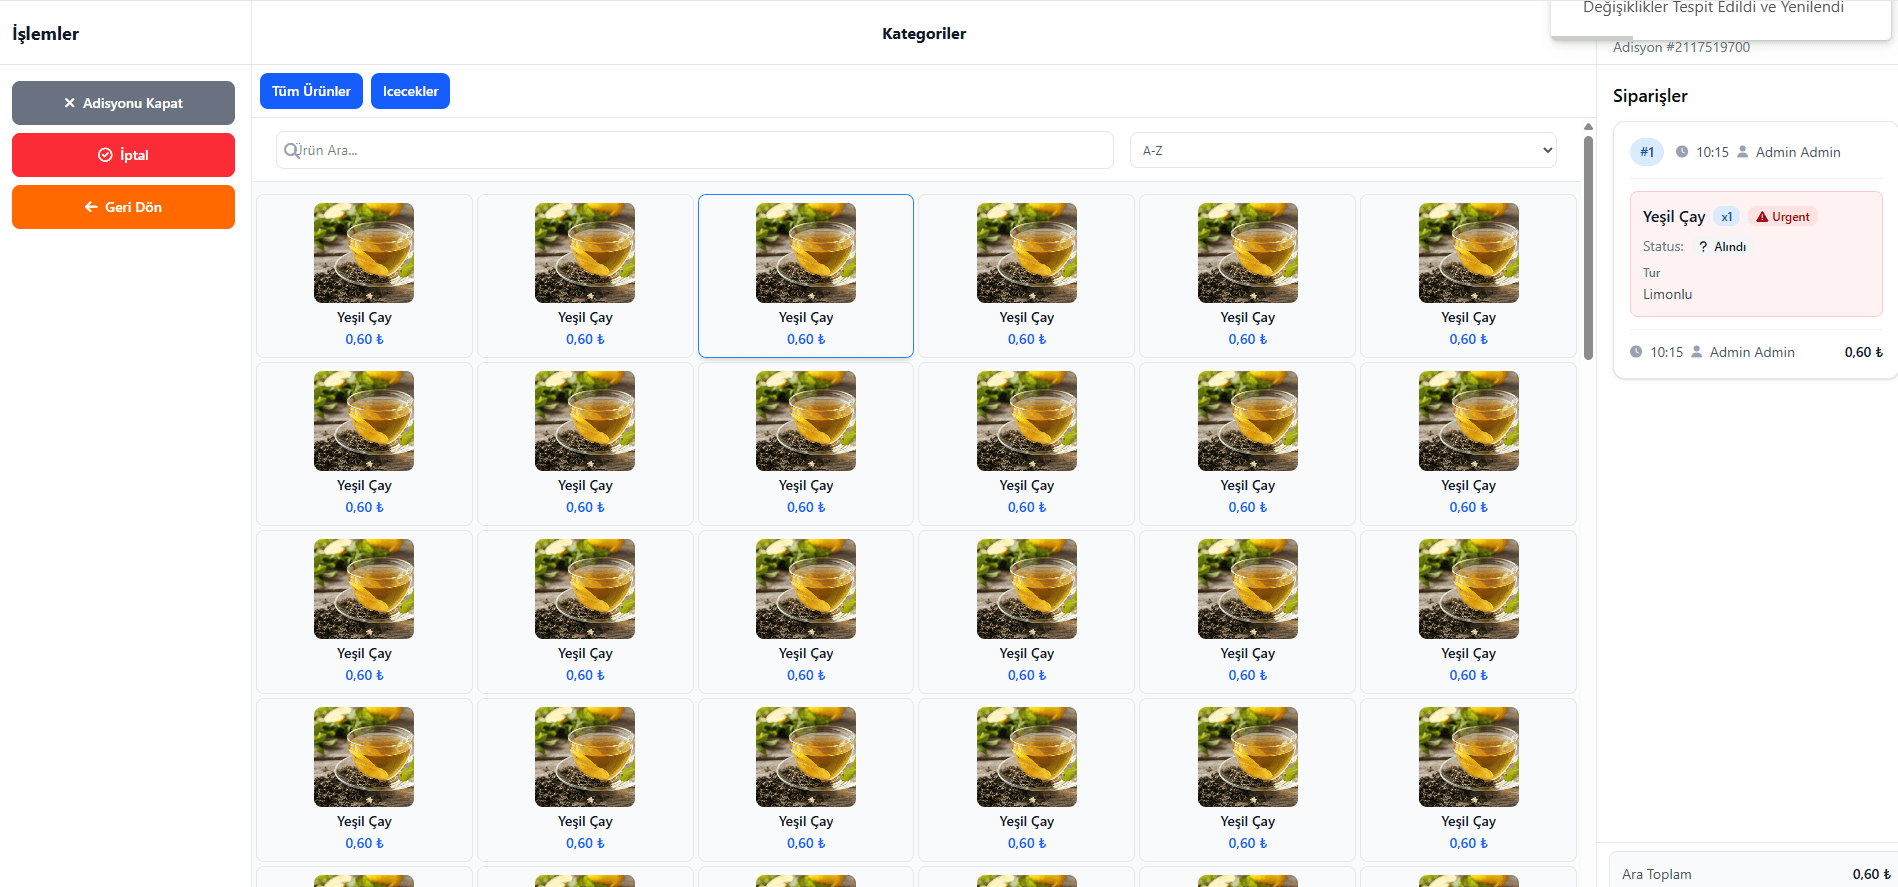Cancel the order with İptal button
This screenshot has height=887, width=1898.
tap(123, 155)
